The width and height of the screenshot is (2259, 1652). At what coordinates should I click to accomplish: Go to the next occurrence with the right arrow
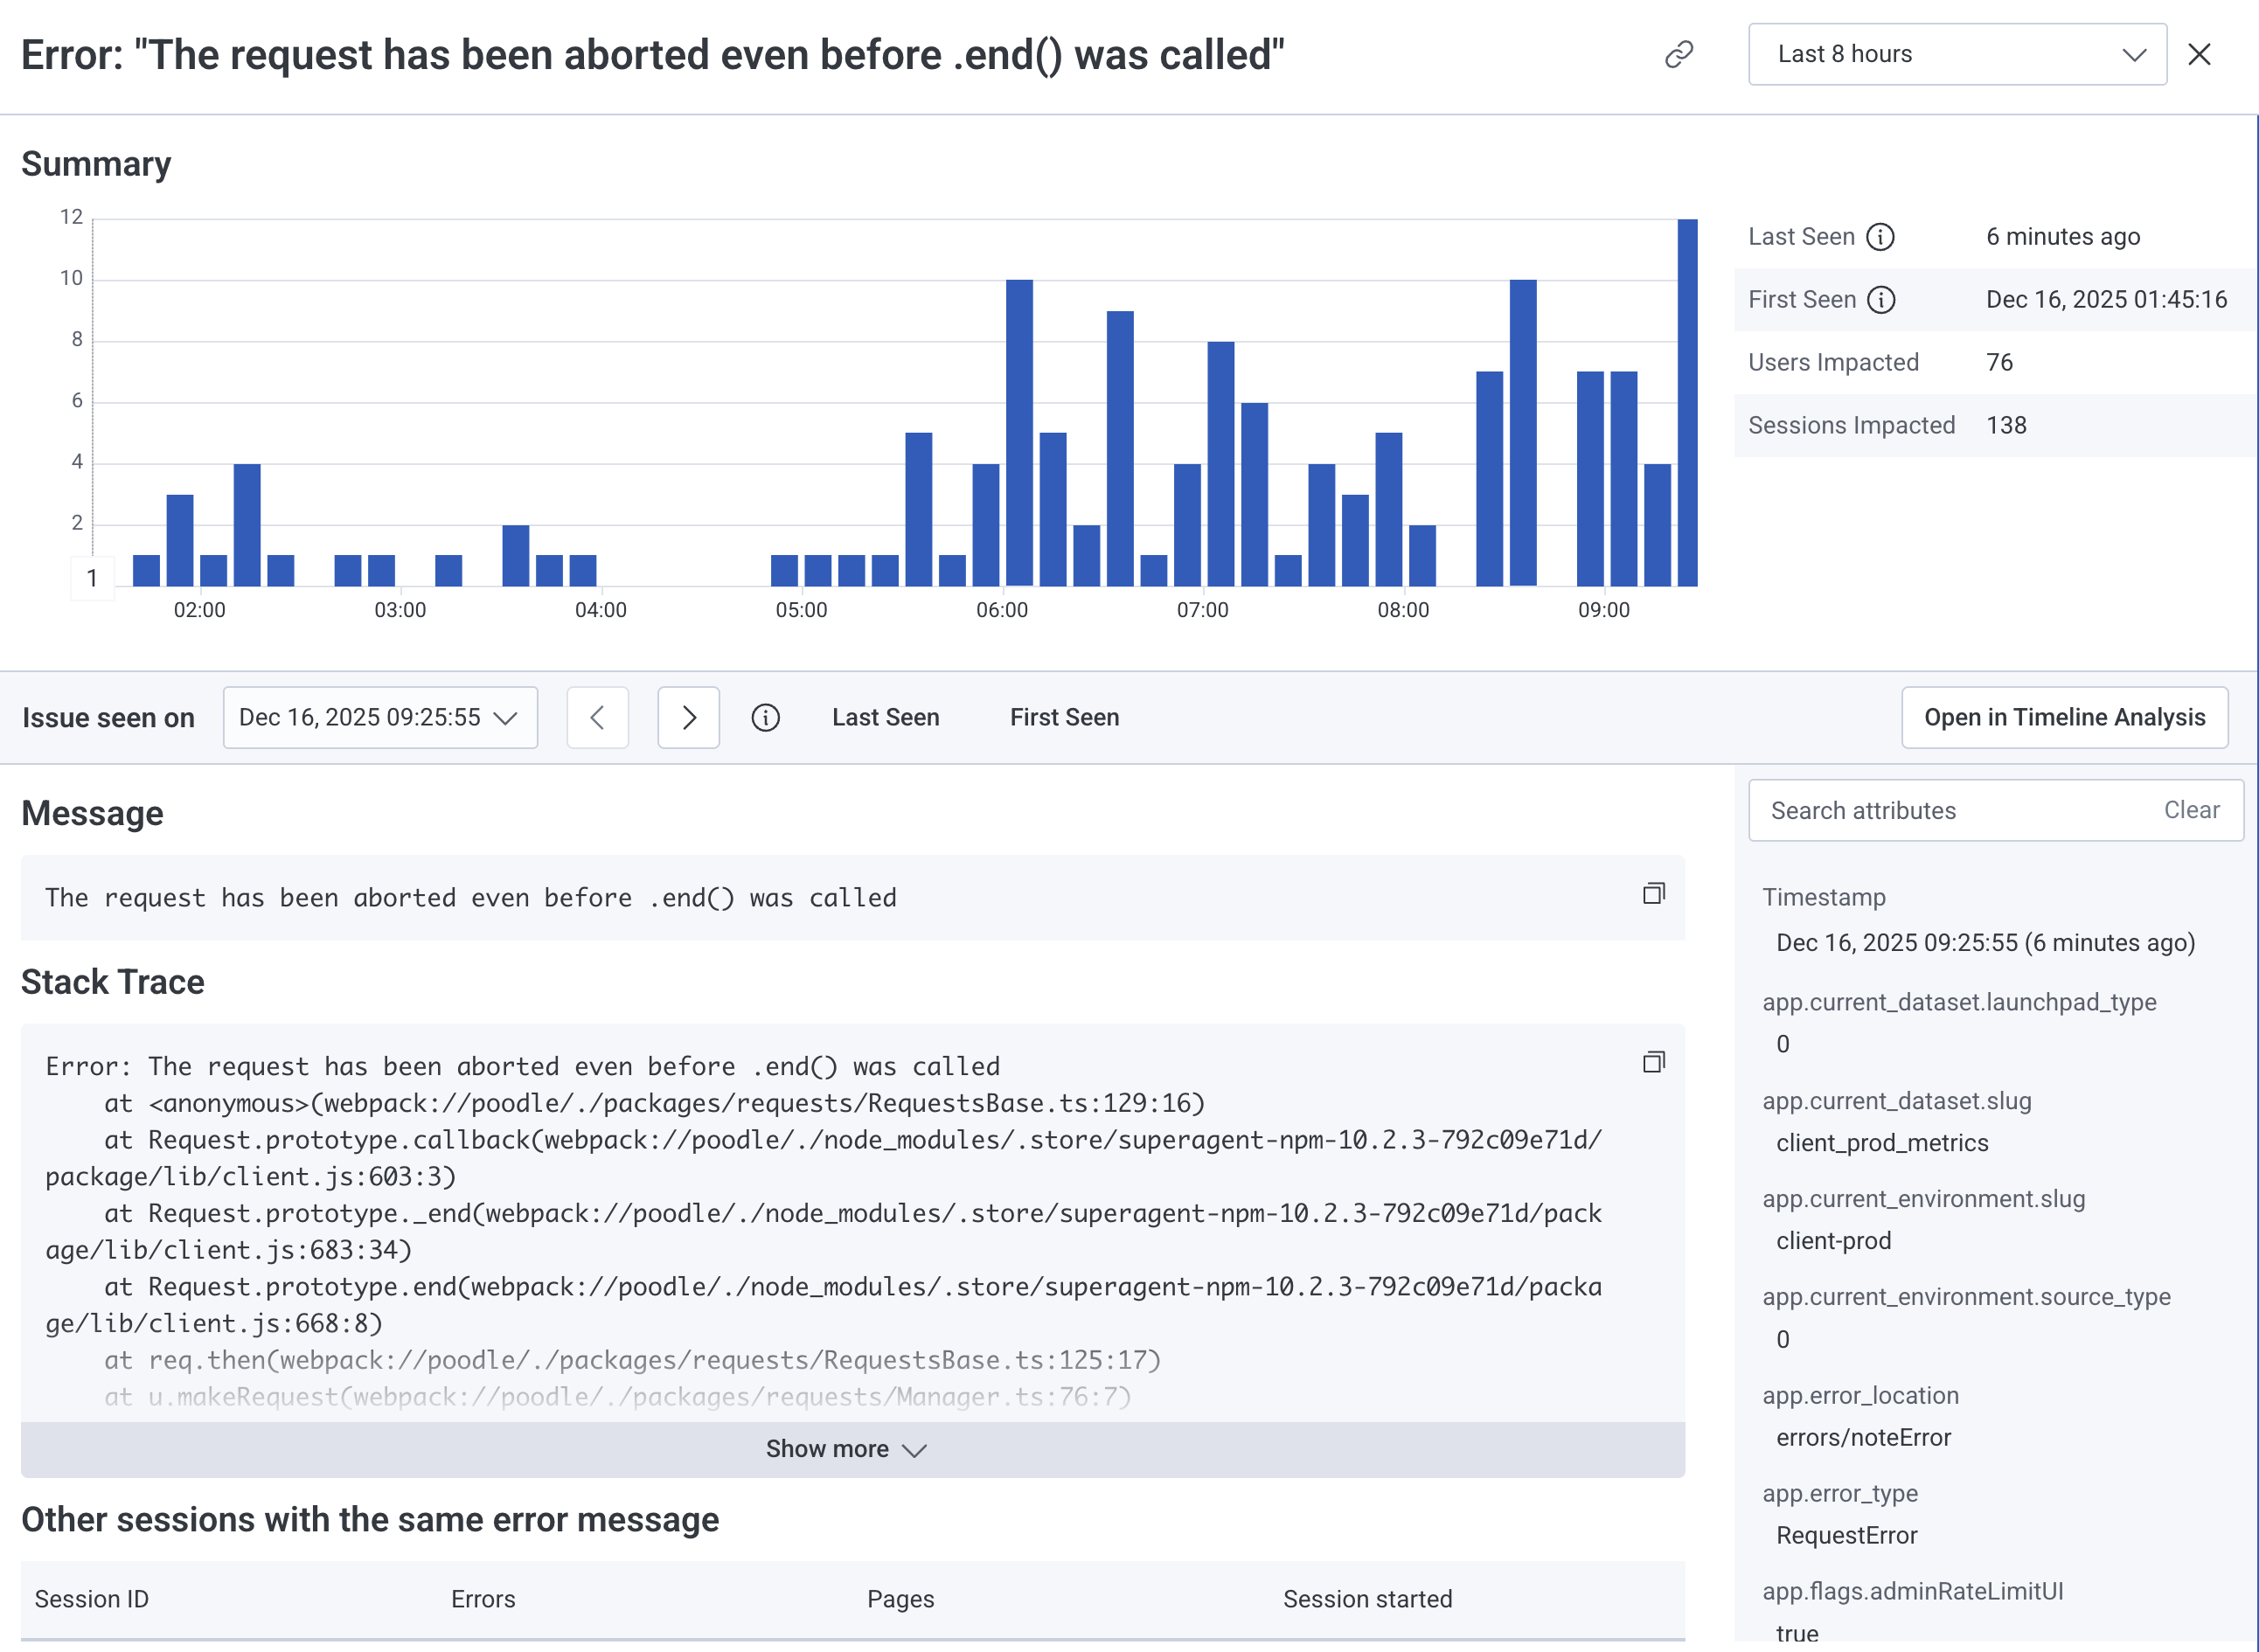pyautogui.click(x=688, y=717)
